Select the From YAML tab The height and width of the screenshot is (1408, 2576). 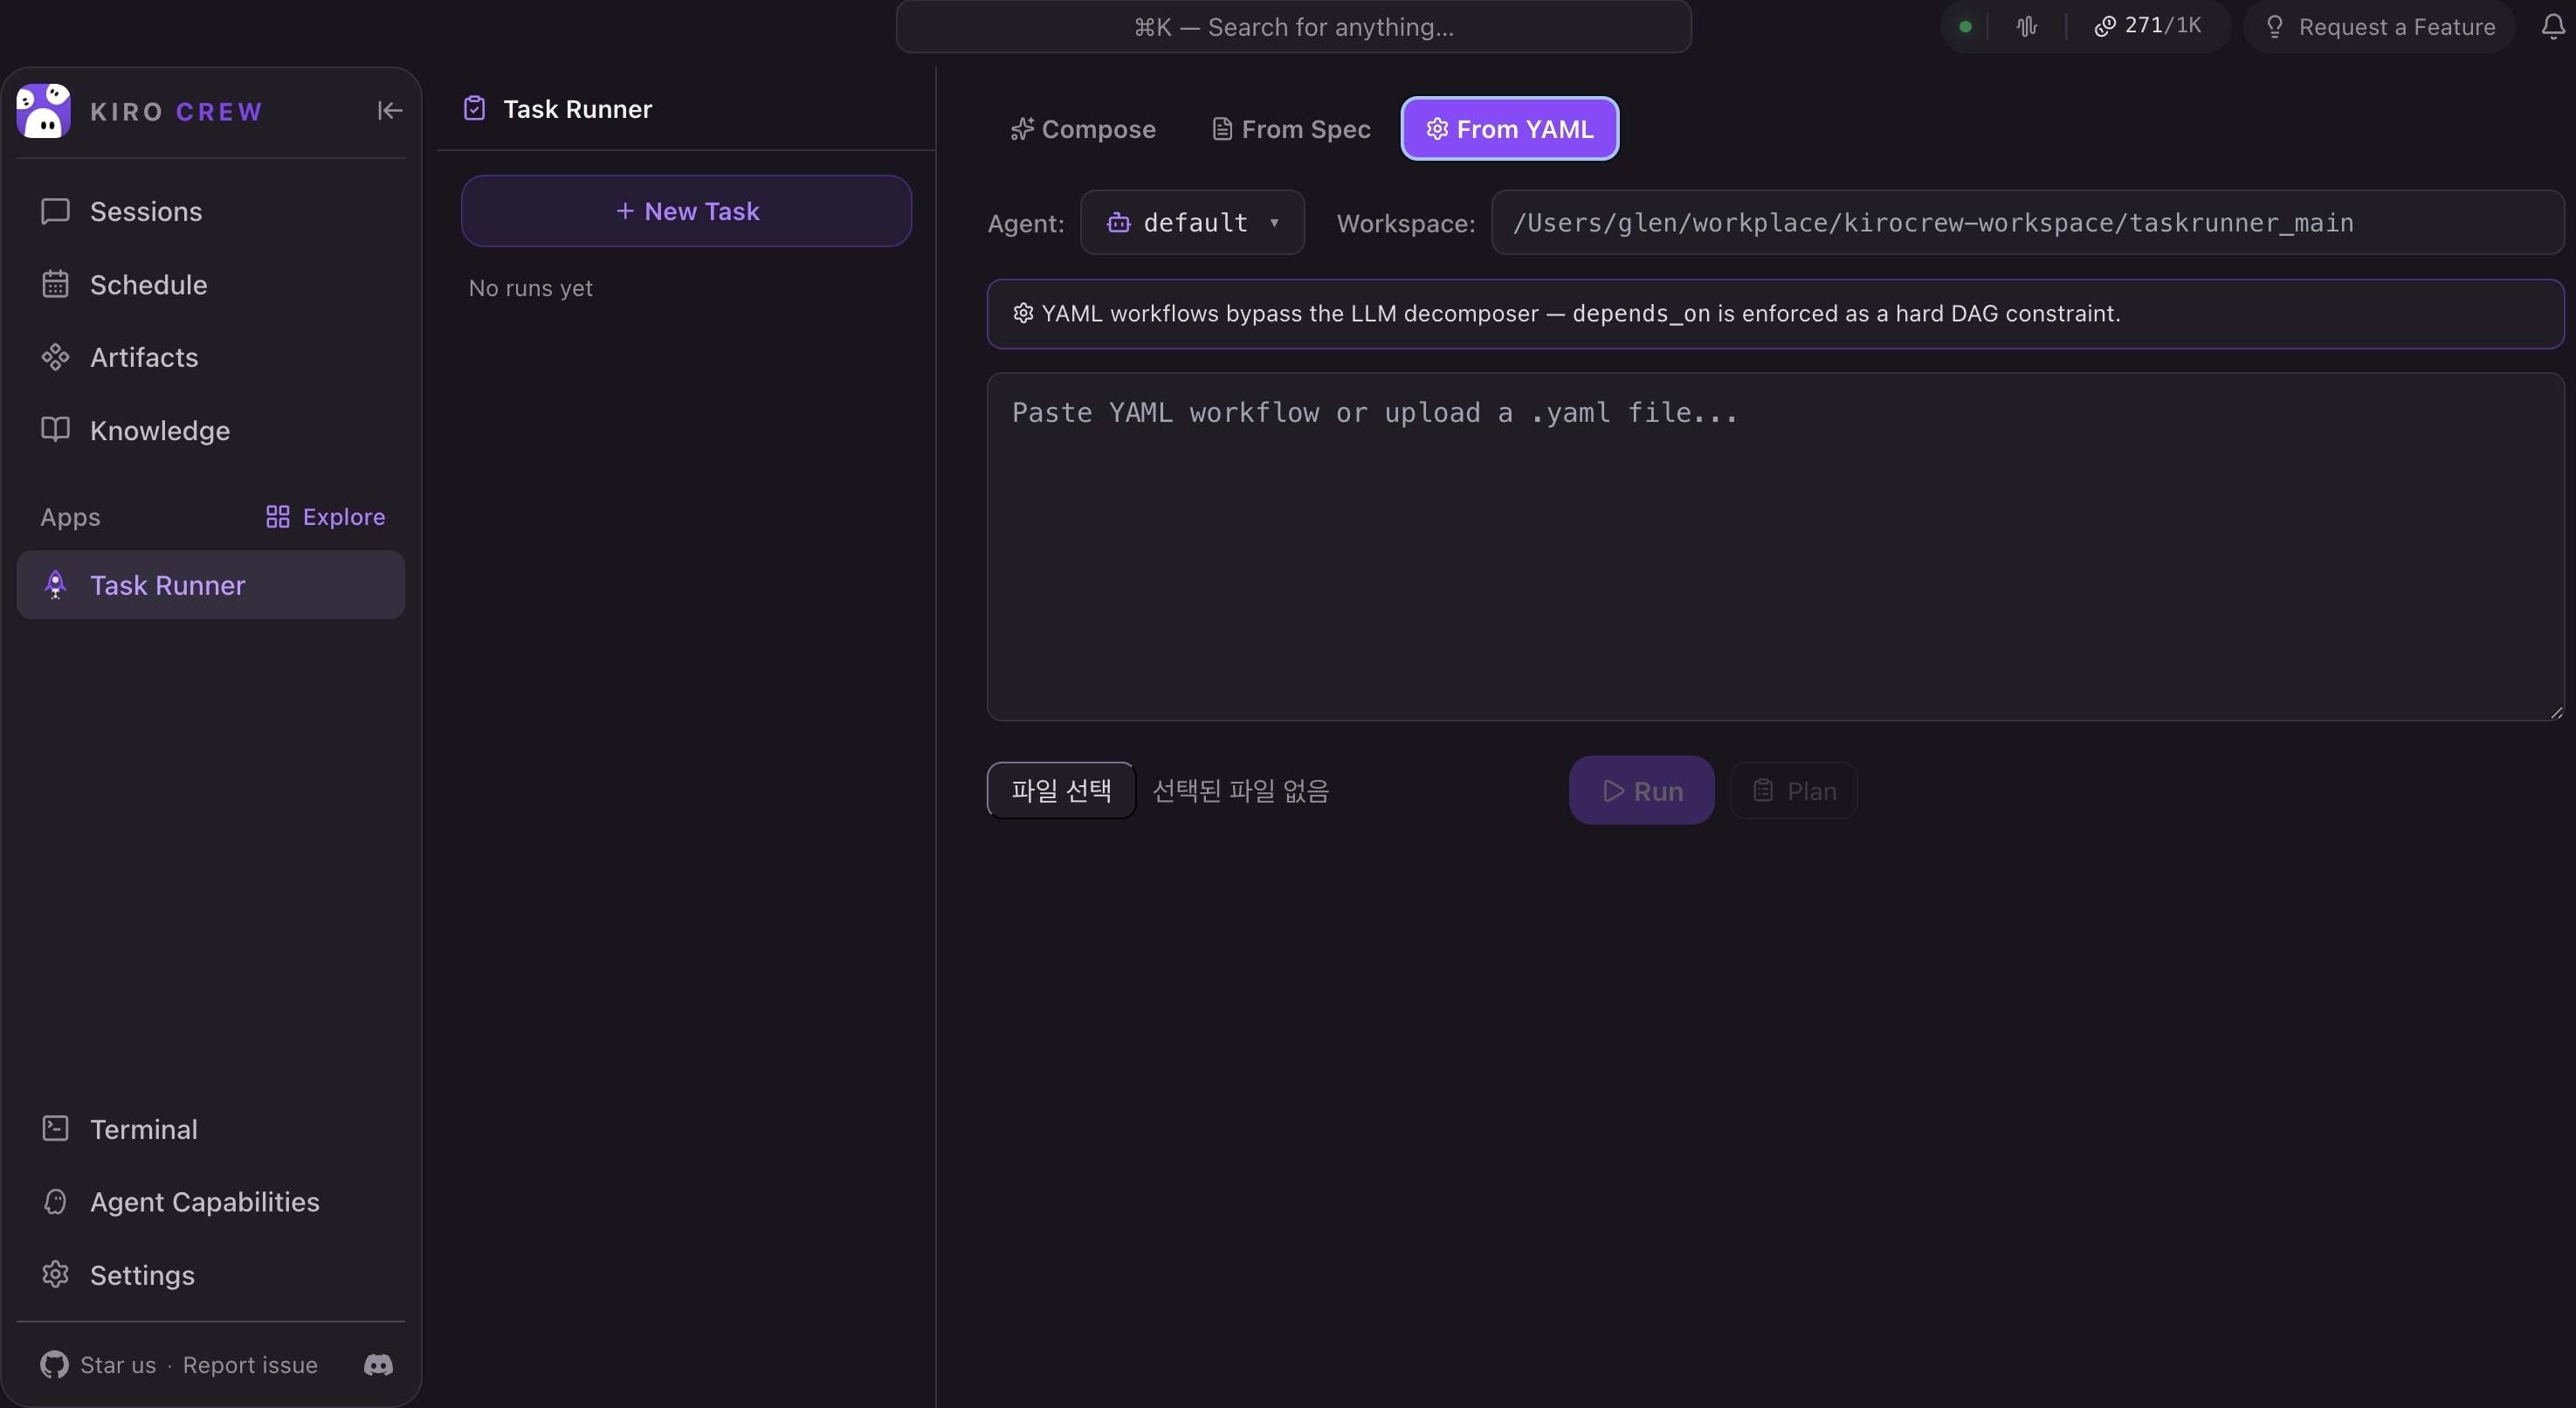pos(1510,129)
